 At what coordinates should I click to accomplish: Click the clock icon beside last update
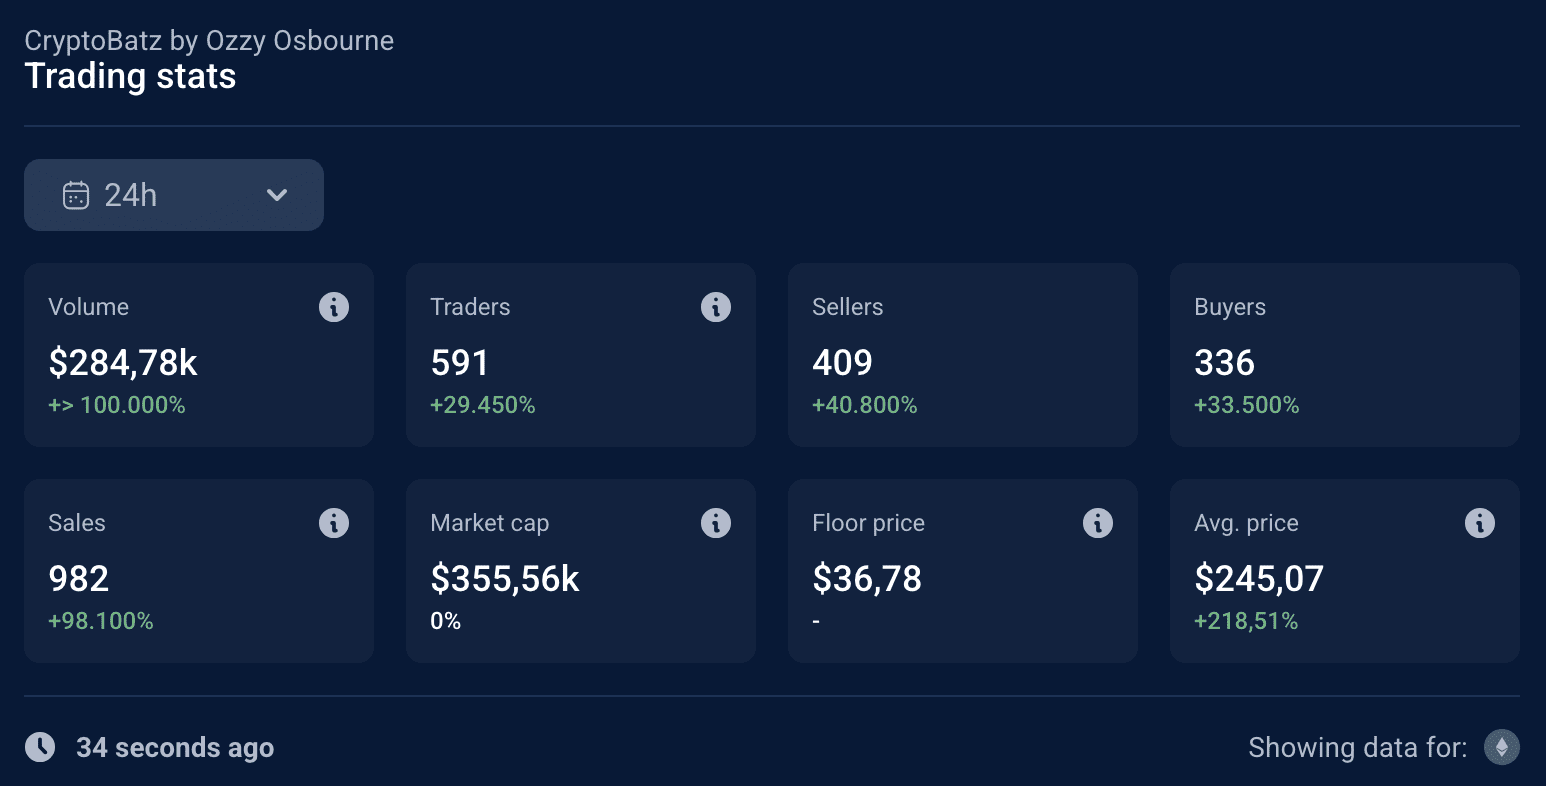(40, 747)
